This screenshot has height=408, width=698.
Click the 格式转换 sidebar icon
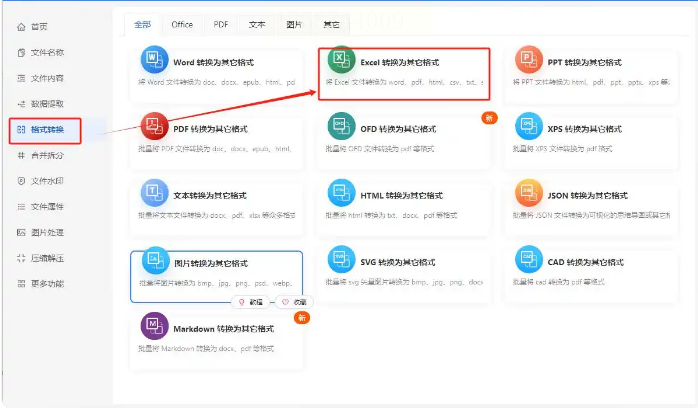point(21,129)
